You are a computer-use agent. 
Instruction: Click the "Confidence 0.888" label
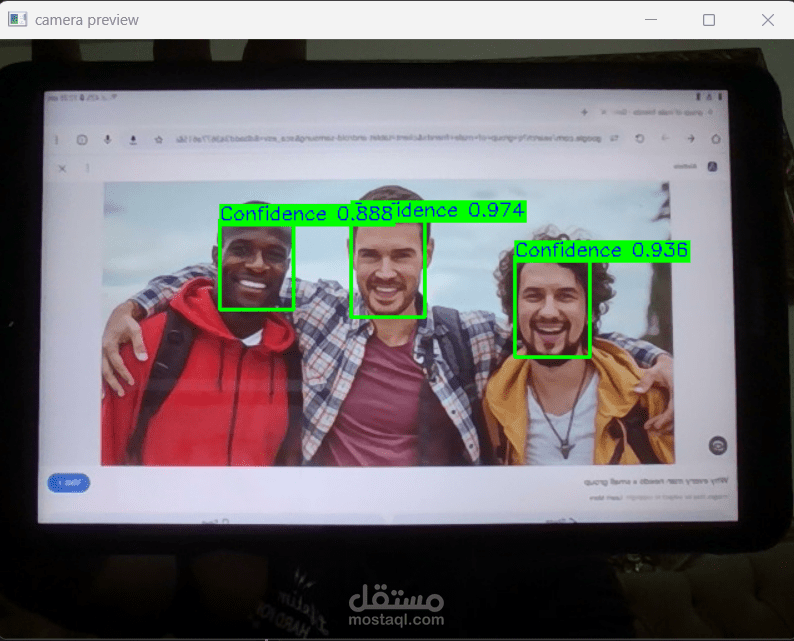(307, 214)
